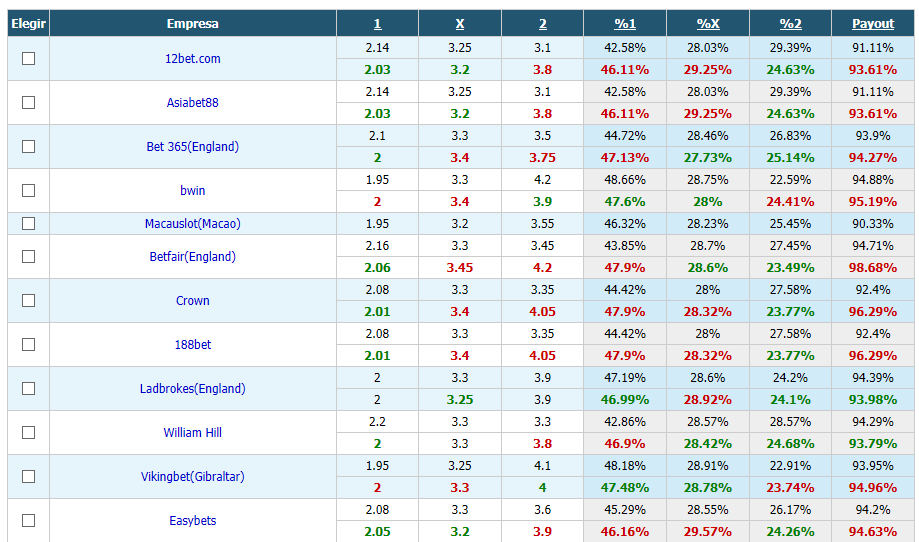Open the Crown company link
Screen dimensions: 919x542
pos(193,301)
